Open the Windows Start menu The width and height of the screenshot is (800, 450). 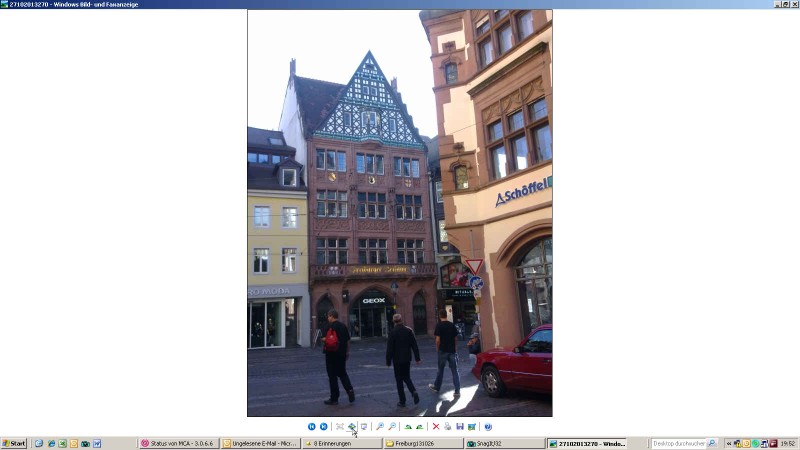[14, 443]
